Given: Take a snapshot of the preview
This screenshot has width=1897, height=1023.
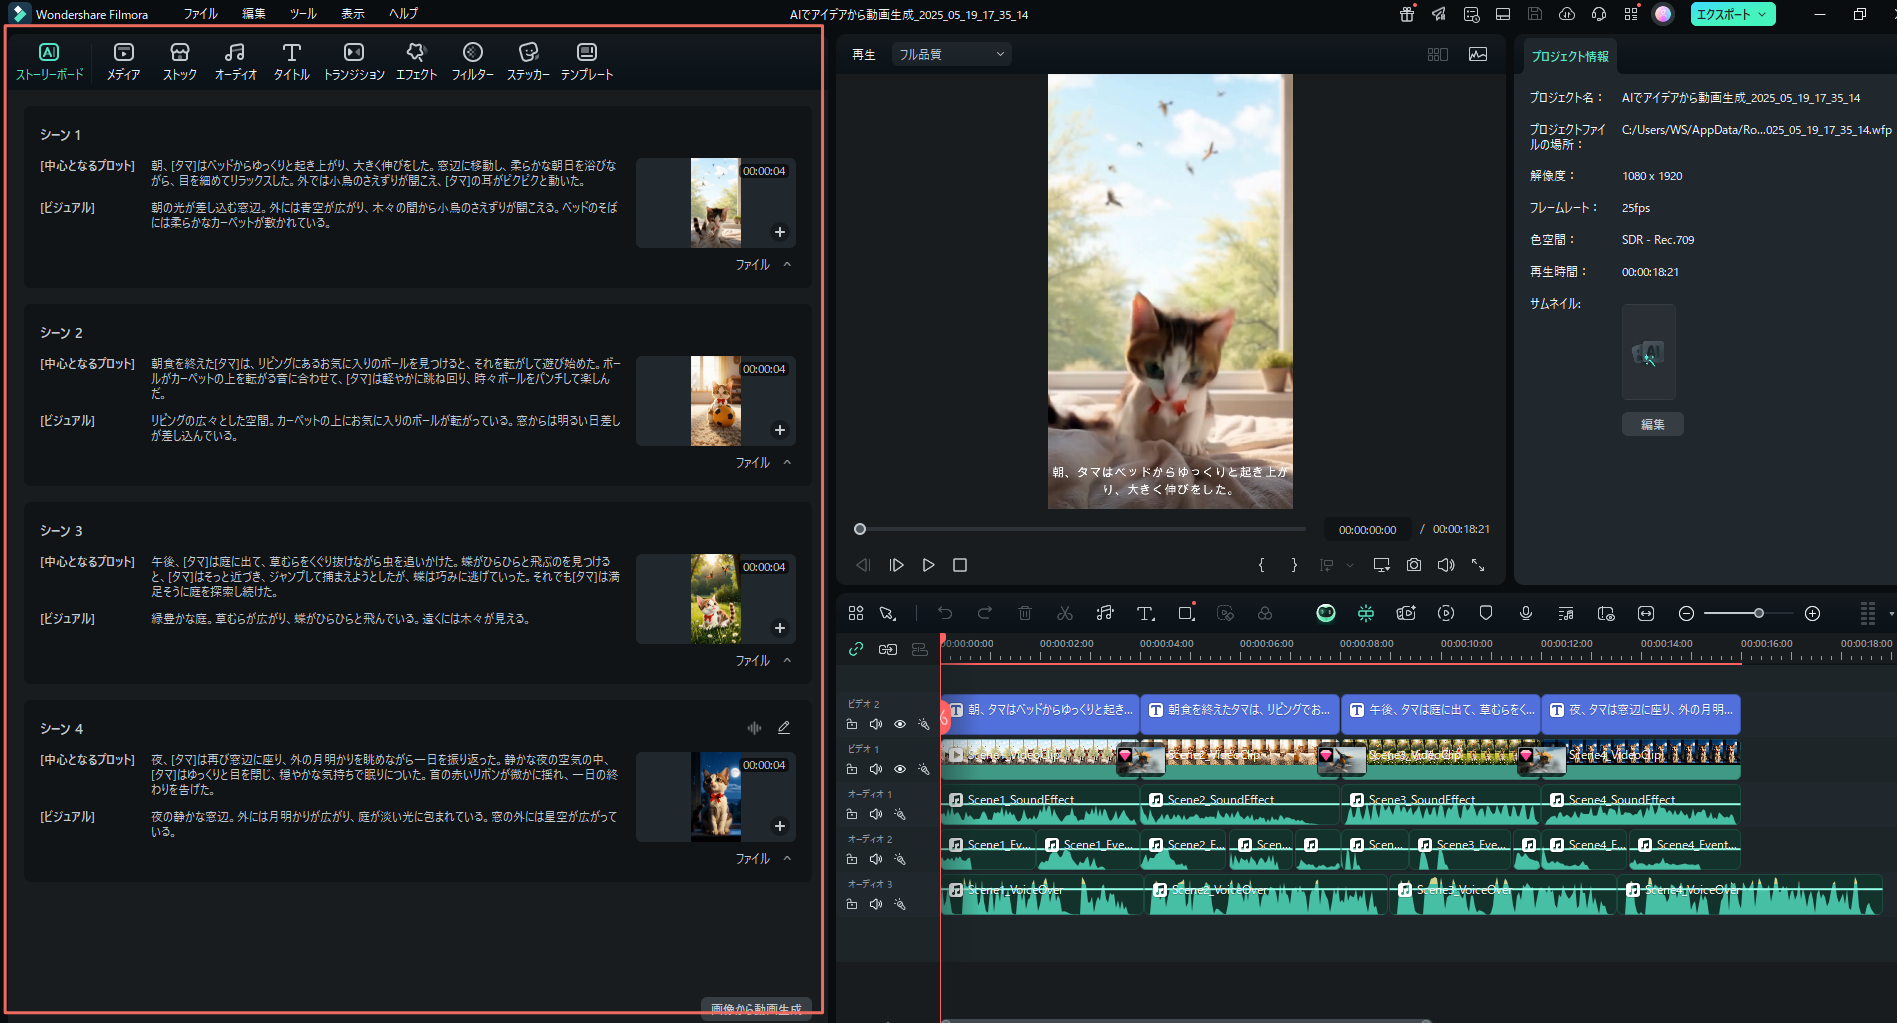Looking at the screenshot, I should tap(1413, 565).
